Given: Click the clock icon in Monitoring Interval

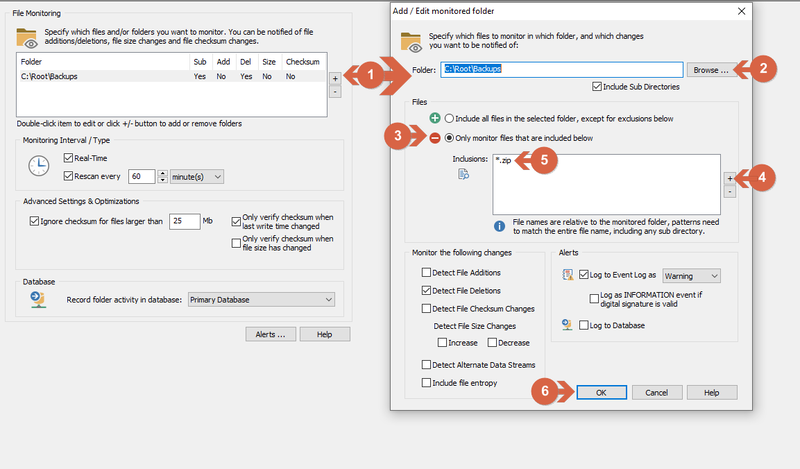Looking at the screenshot, I should click(39, 166).
